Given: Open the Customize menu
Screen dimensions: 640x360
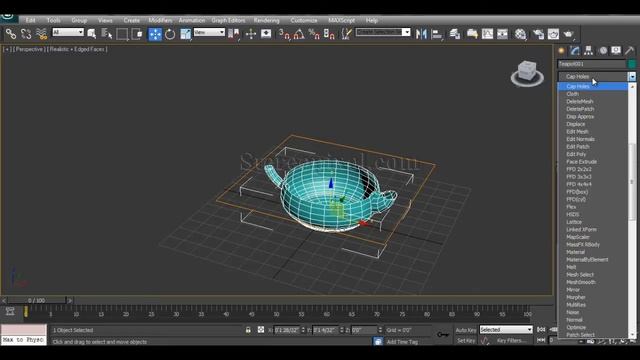Looking at the screenshot, I should click(x=304, y=20).
